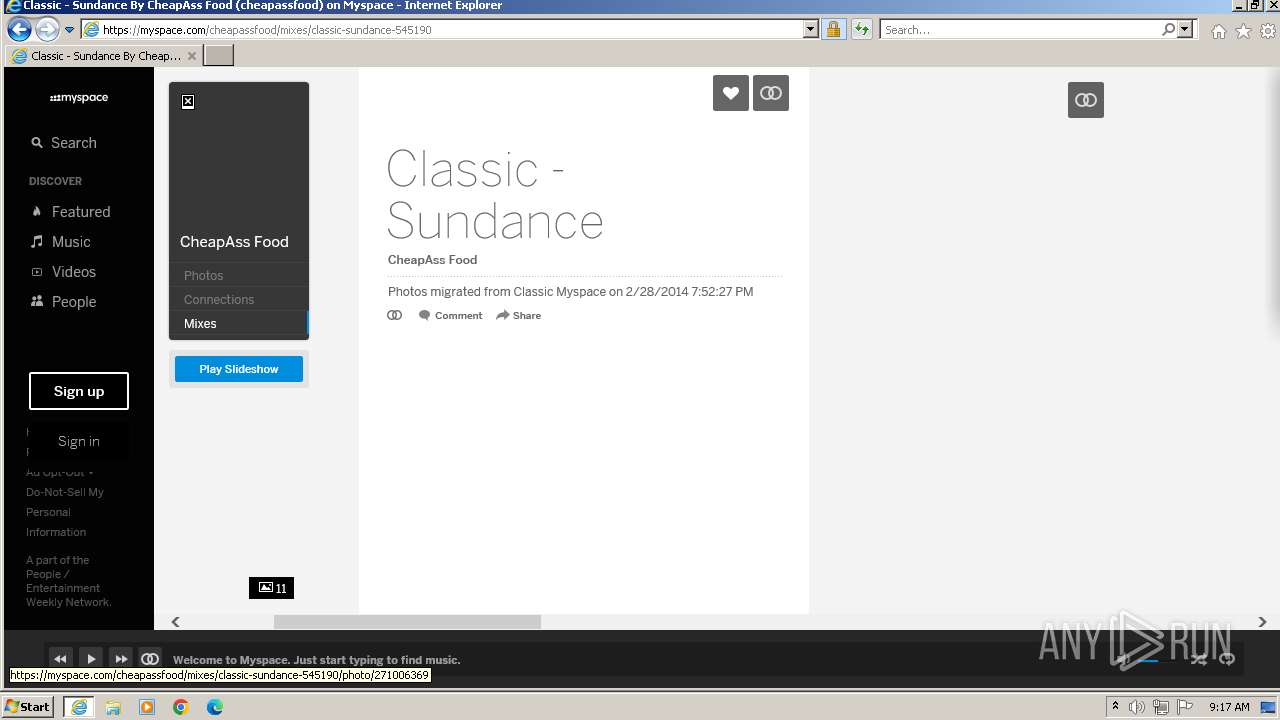The height and width of the screenshot is (720, 1280).
Task: Click the player volume icon
Action: (x=1124, y=659)
